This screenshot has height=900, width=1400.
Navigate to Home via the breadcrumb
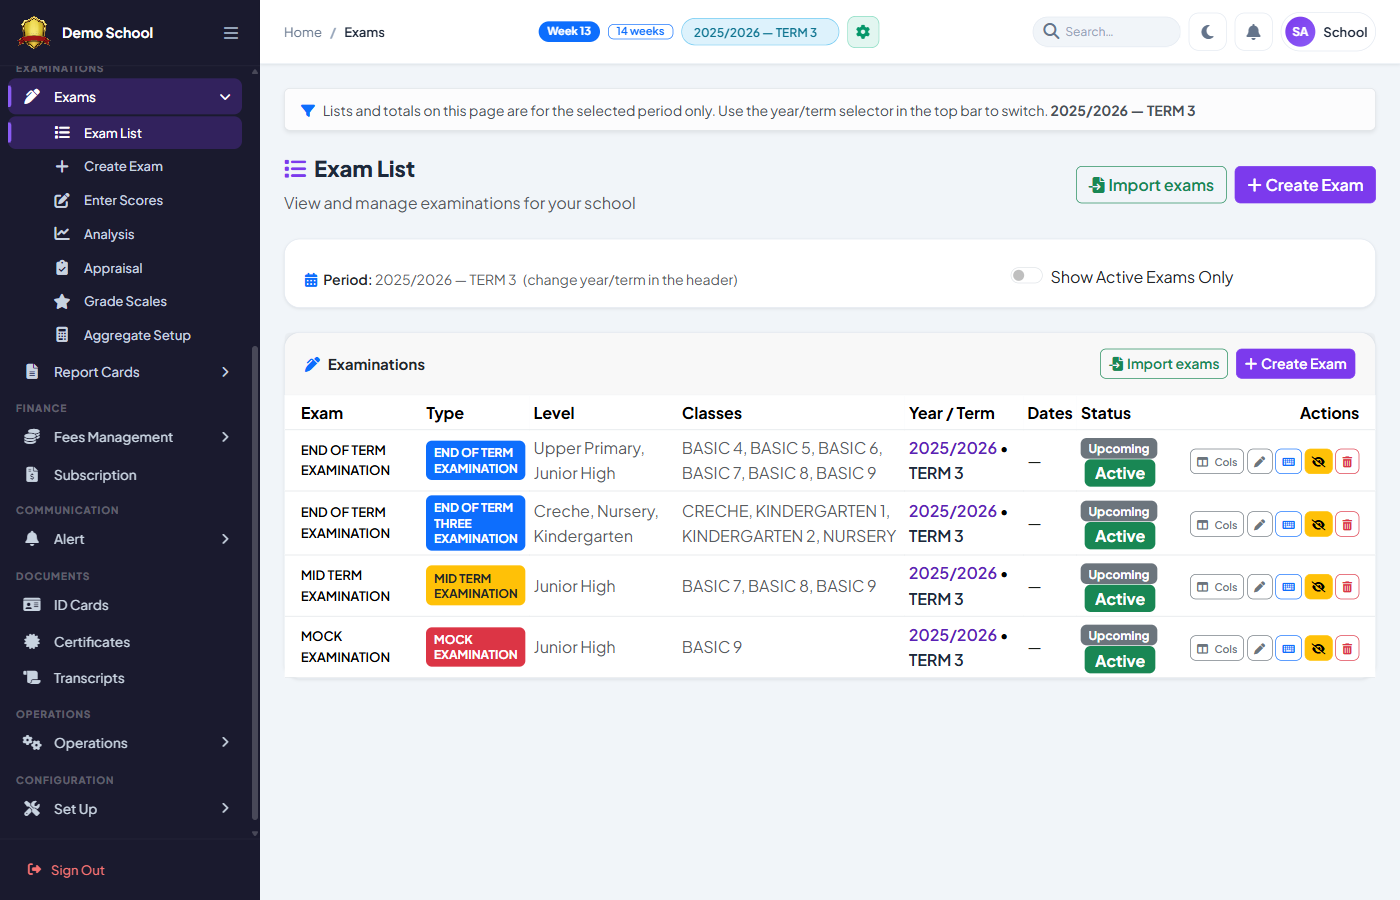pyautogui.click(x=303, y=32)
